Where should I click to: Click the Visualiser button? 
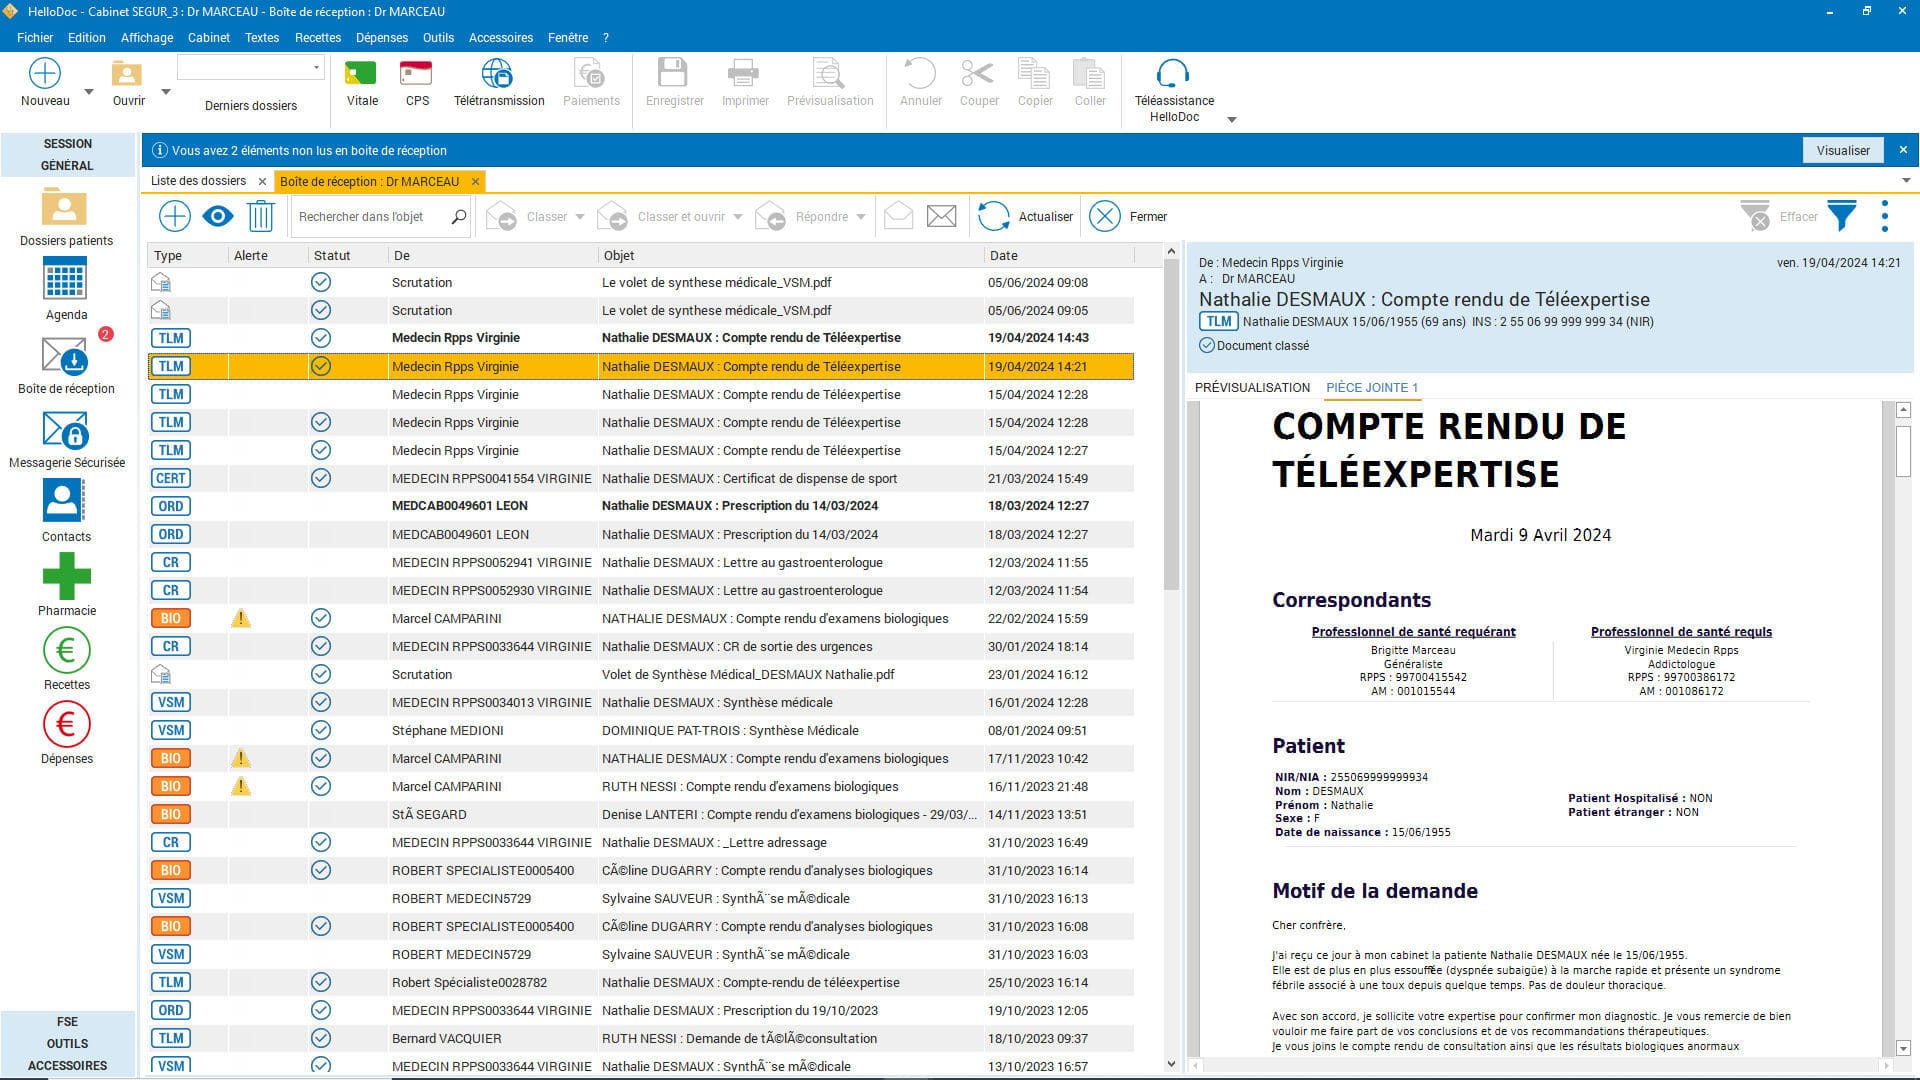1843,150
